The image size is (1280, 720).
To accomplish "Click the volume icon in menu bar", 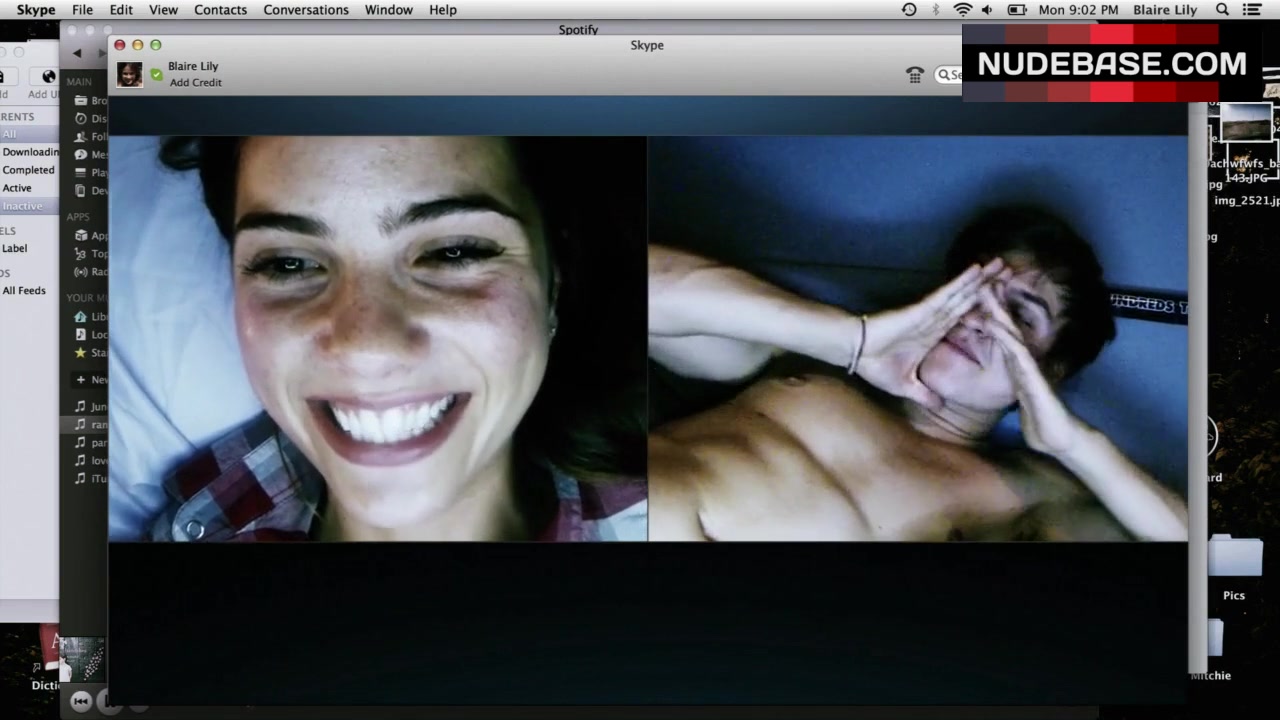I will click(x=988, y=10).
